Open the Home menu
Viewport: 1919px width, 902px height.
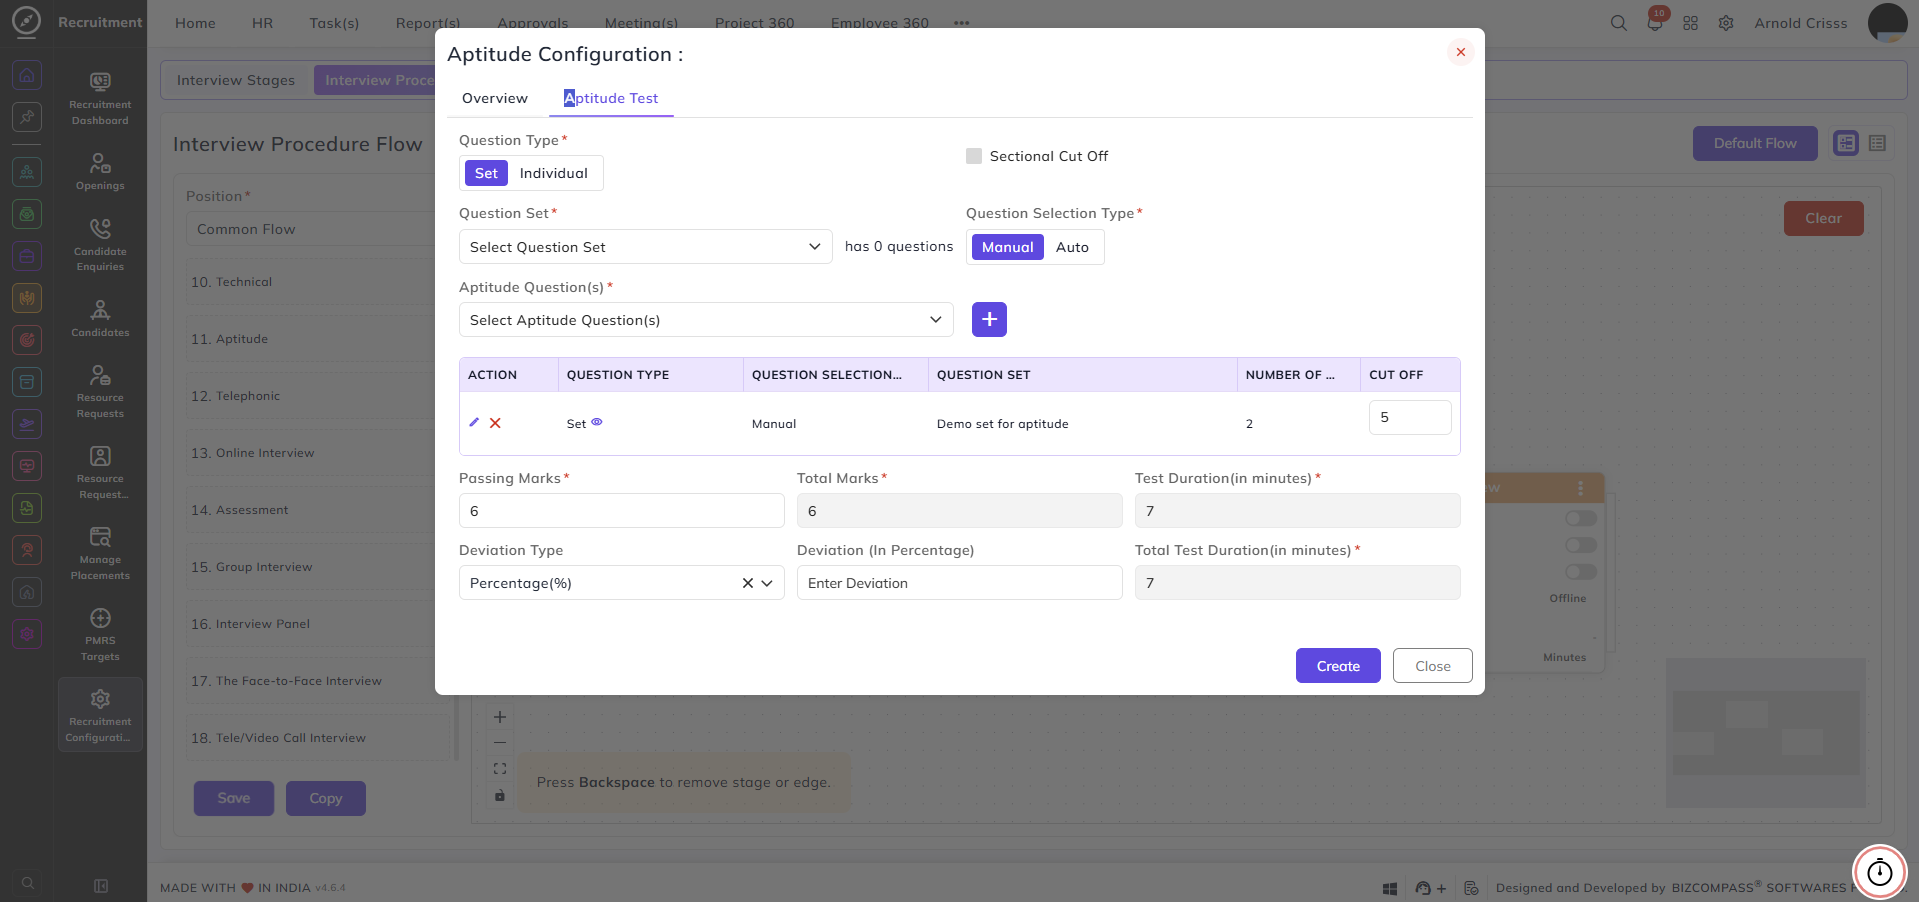(195, 23)
